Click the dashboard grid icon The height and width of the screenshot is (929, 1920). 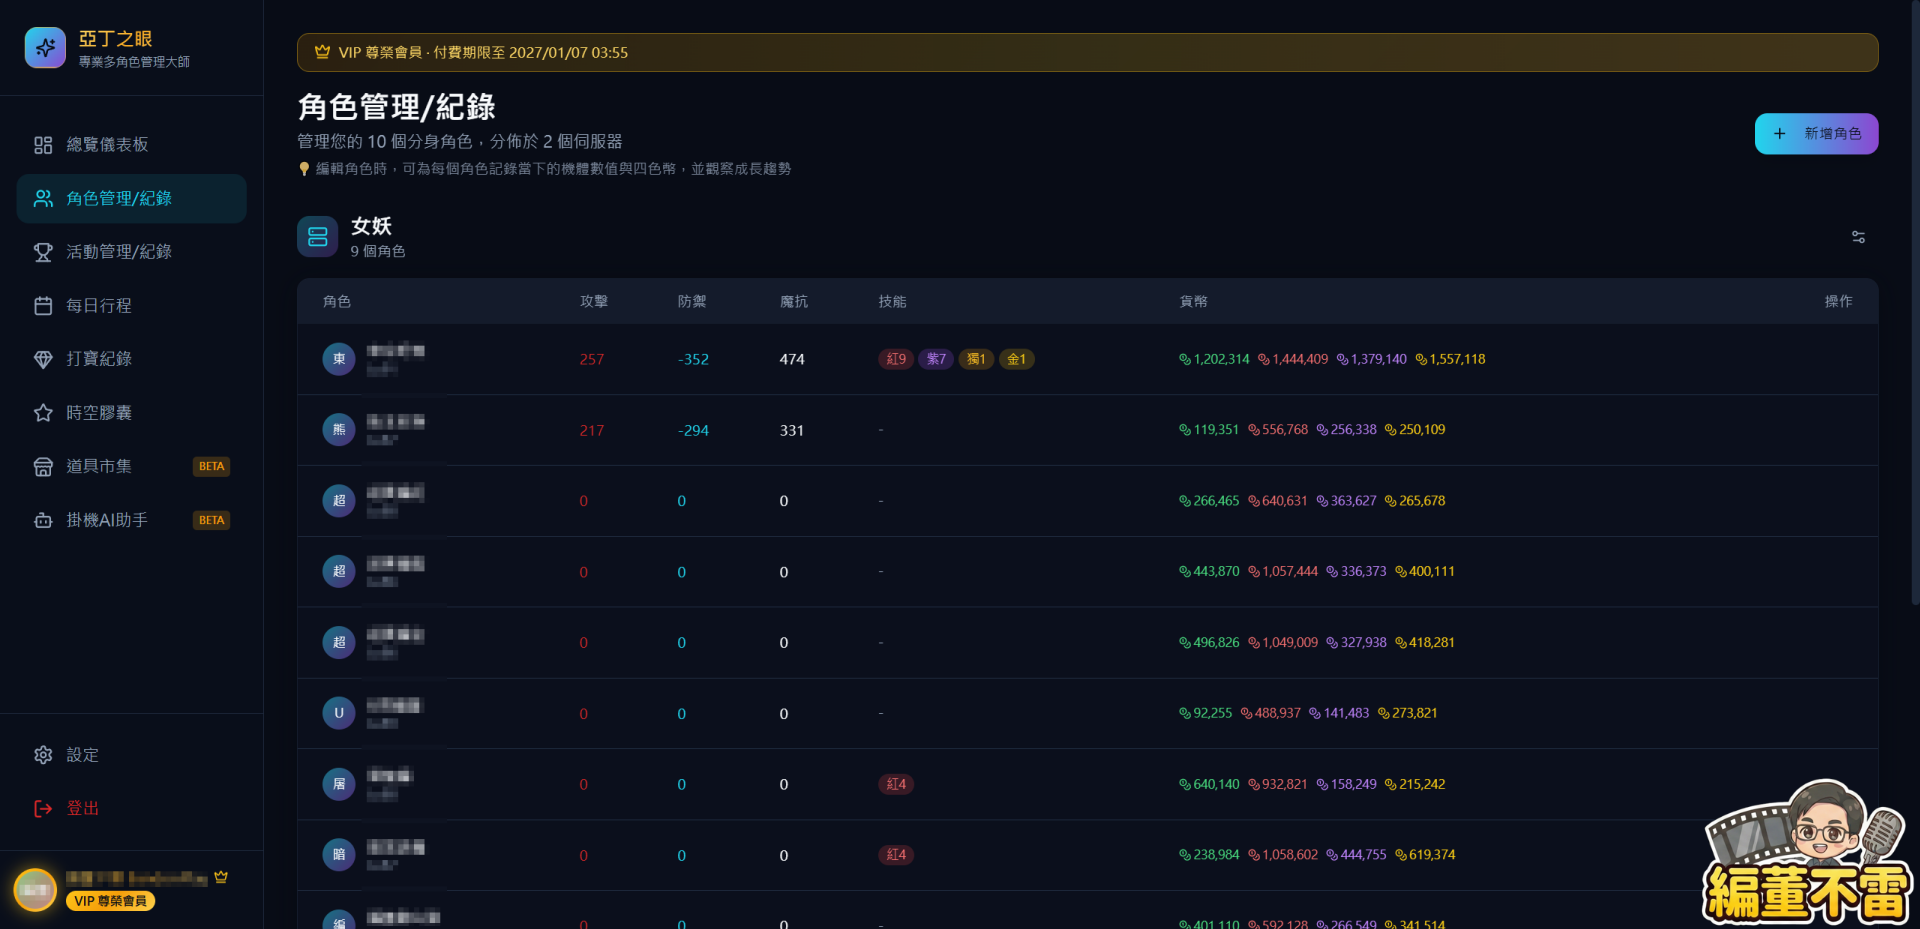[x=43, y=145]
